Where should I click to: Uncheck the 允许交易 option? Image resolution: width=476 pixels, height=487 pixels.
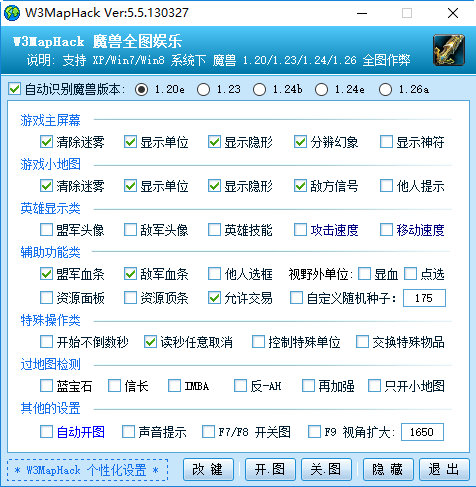coord(214,298)
